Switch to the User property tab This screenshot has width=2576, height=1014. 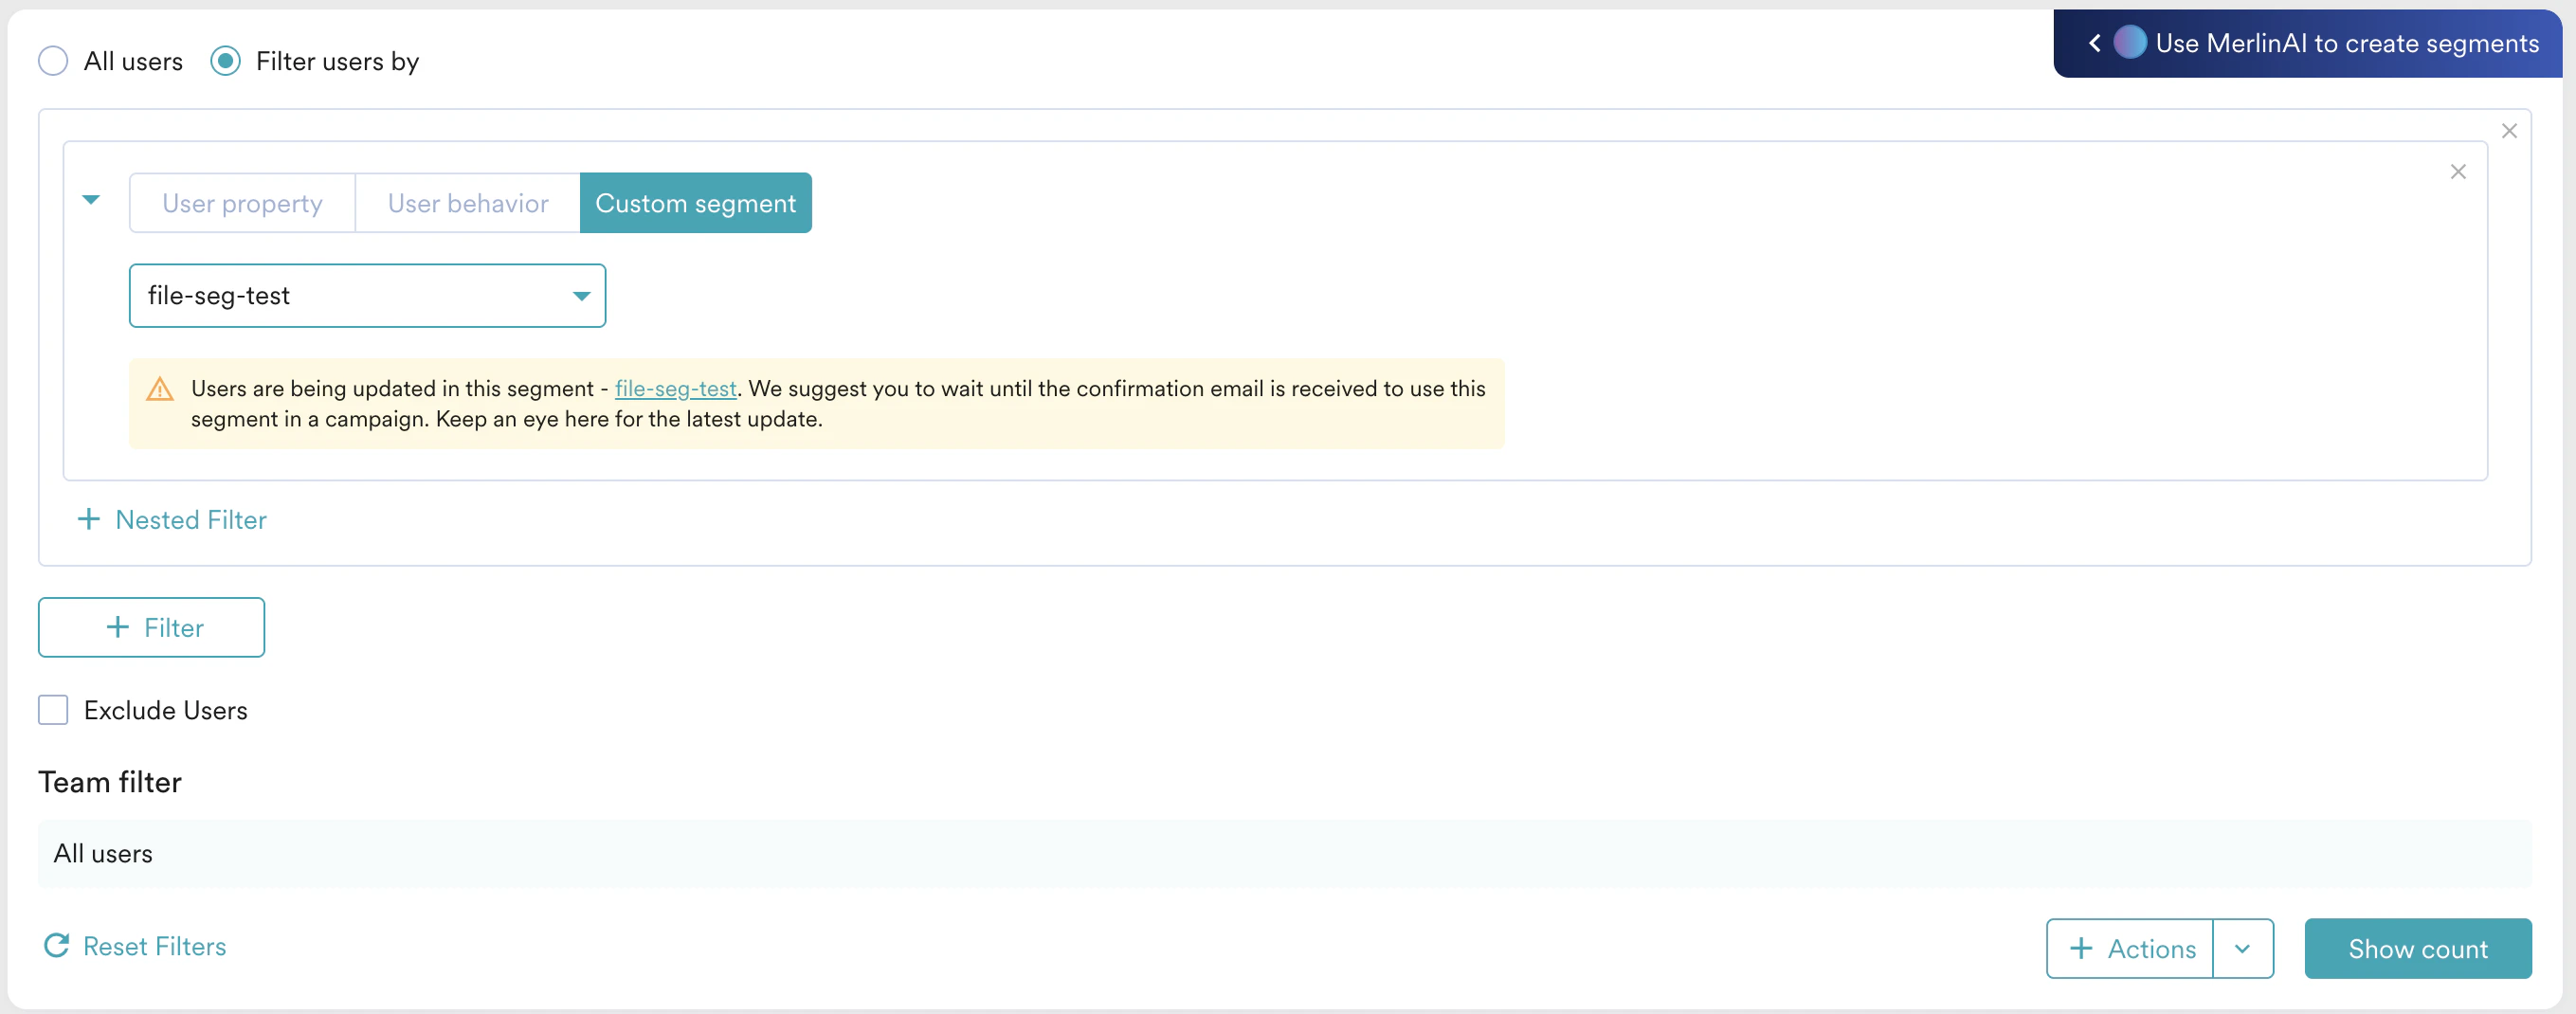(x=242, y=202)
